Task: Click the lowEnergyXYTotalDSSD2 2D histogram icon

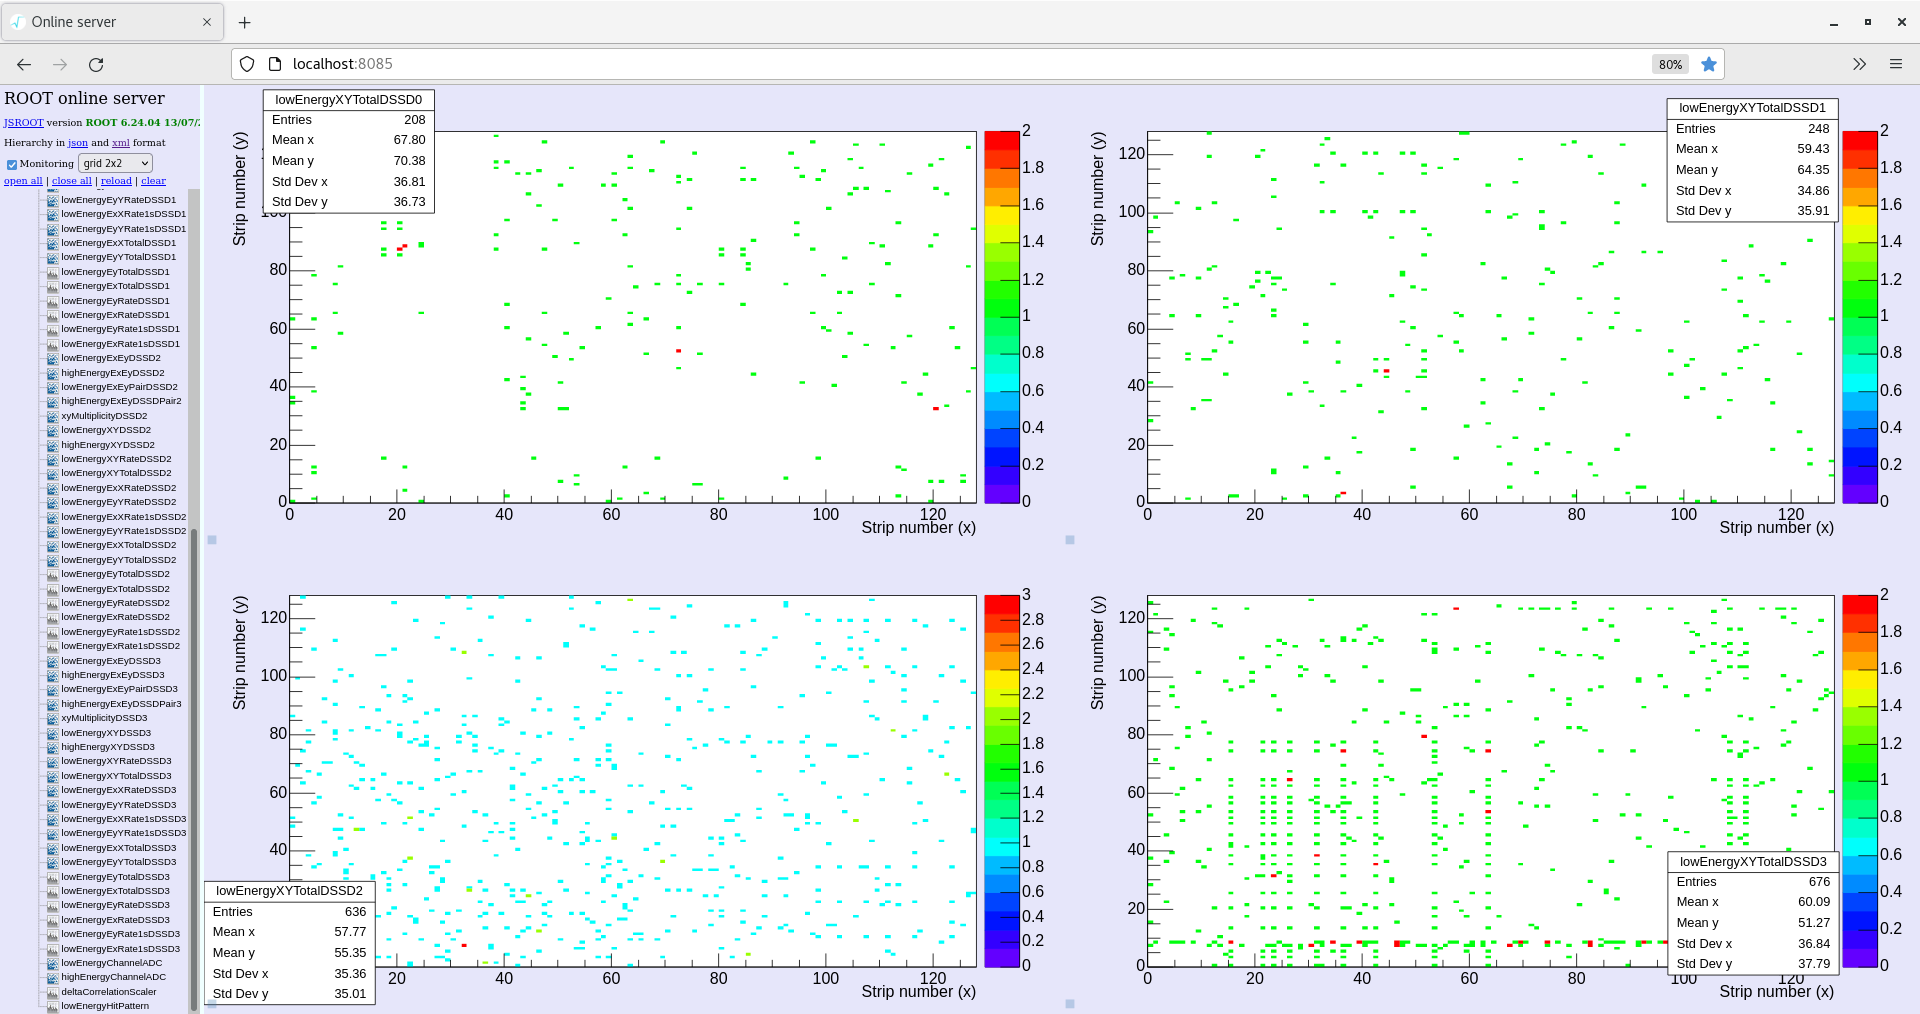Action: coord(53,474)
